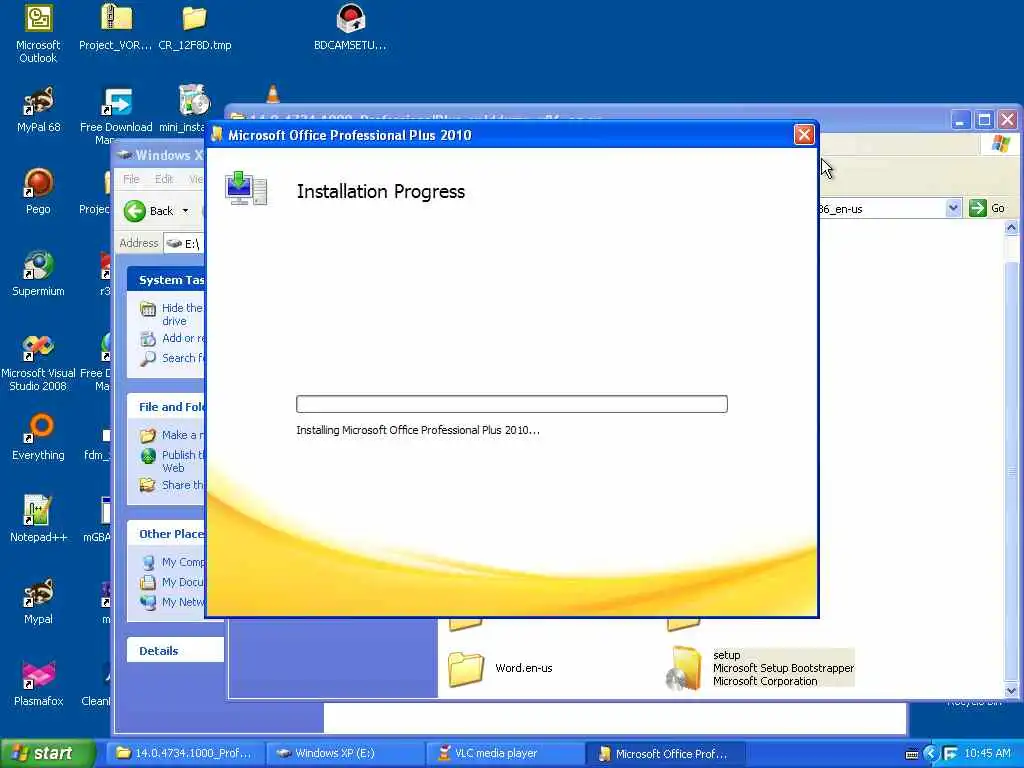This screenshot has width=1024, height=768.
Task: Open Microsoft Visual Studio 2008 shortcut
Action: click(x=38, y=348)
